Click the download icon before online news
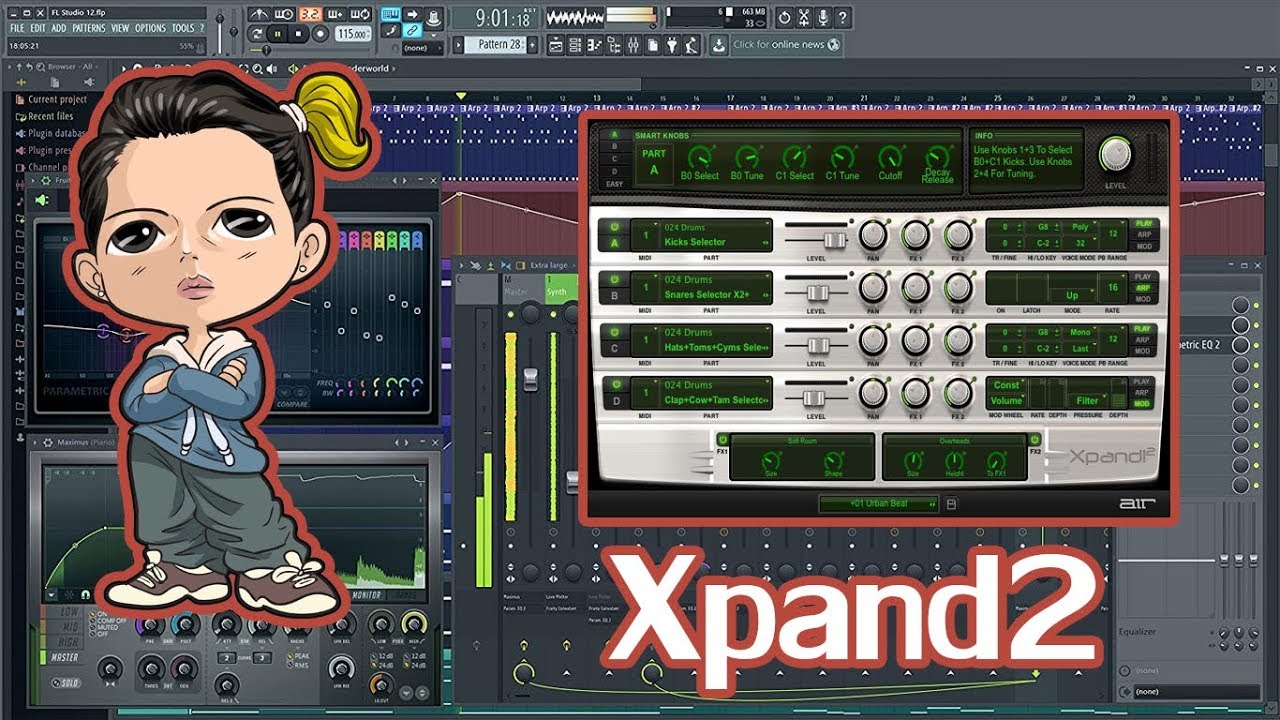This screenshot has width=1280, height=720. pyautogui.click(x=718, y=45)
